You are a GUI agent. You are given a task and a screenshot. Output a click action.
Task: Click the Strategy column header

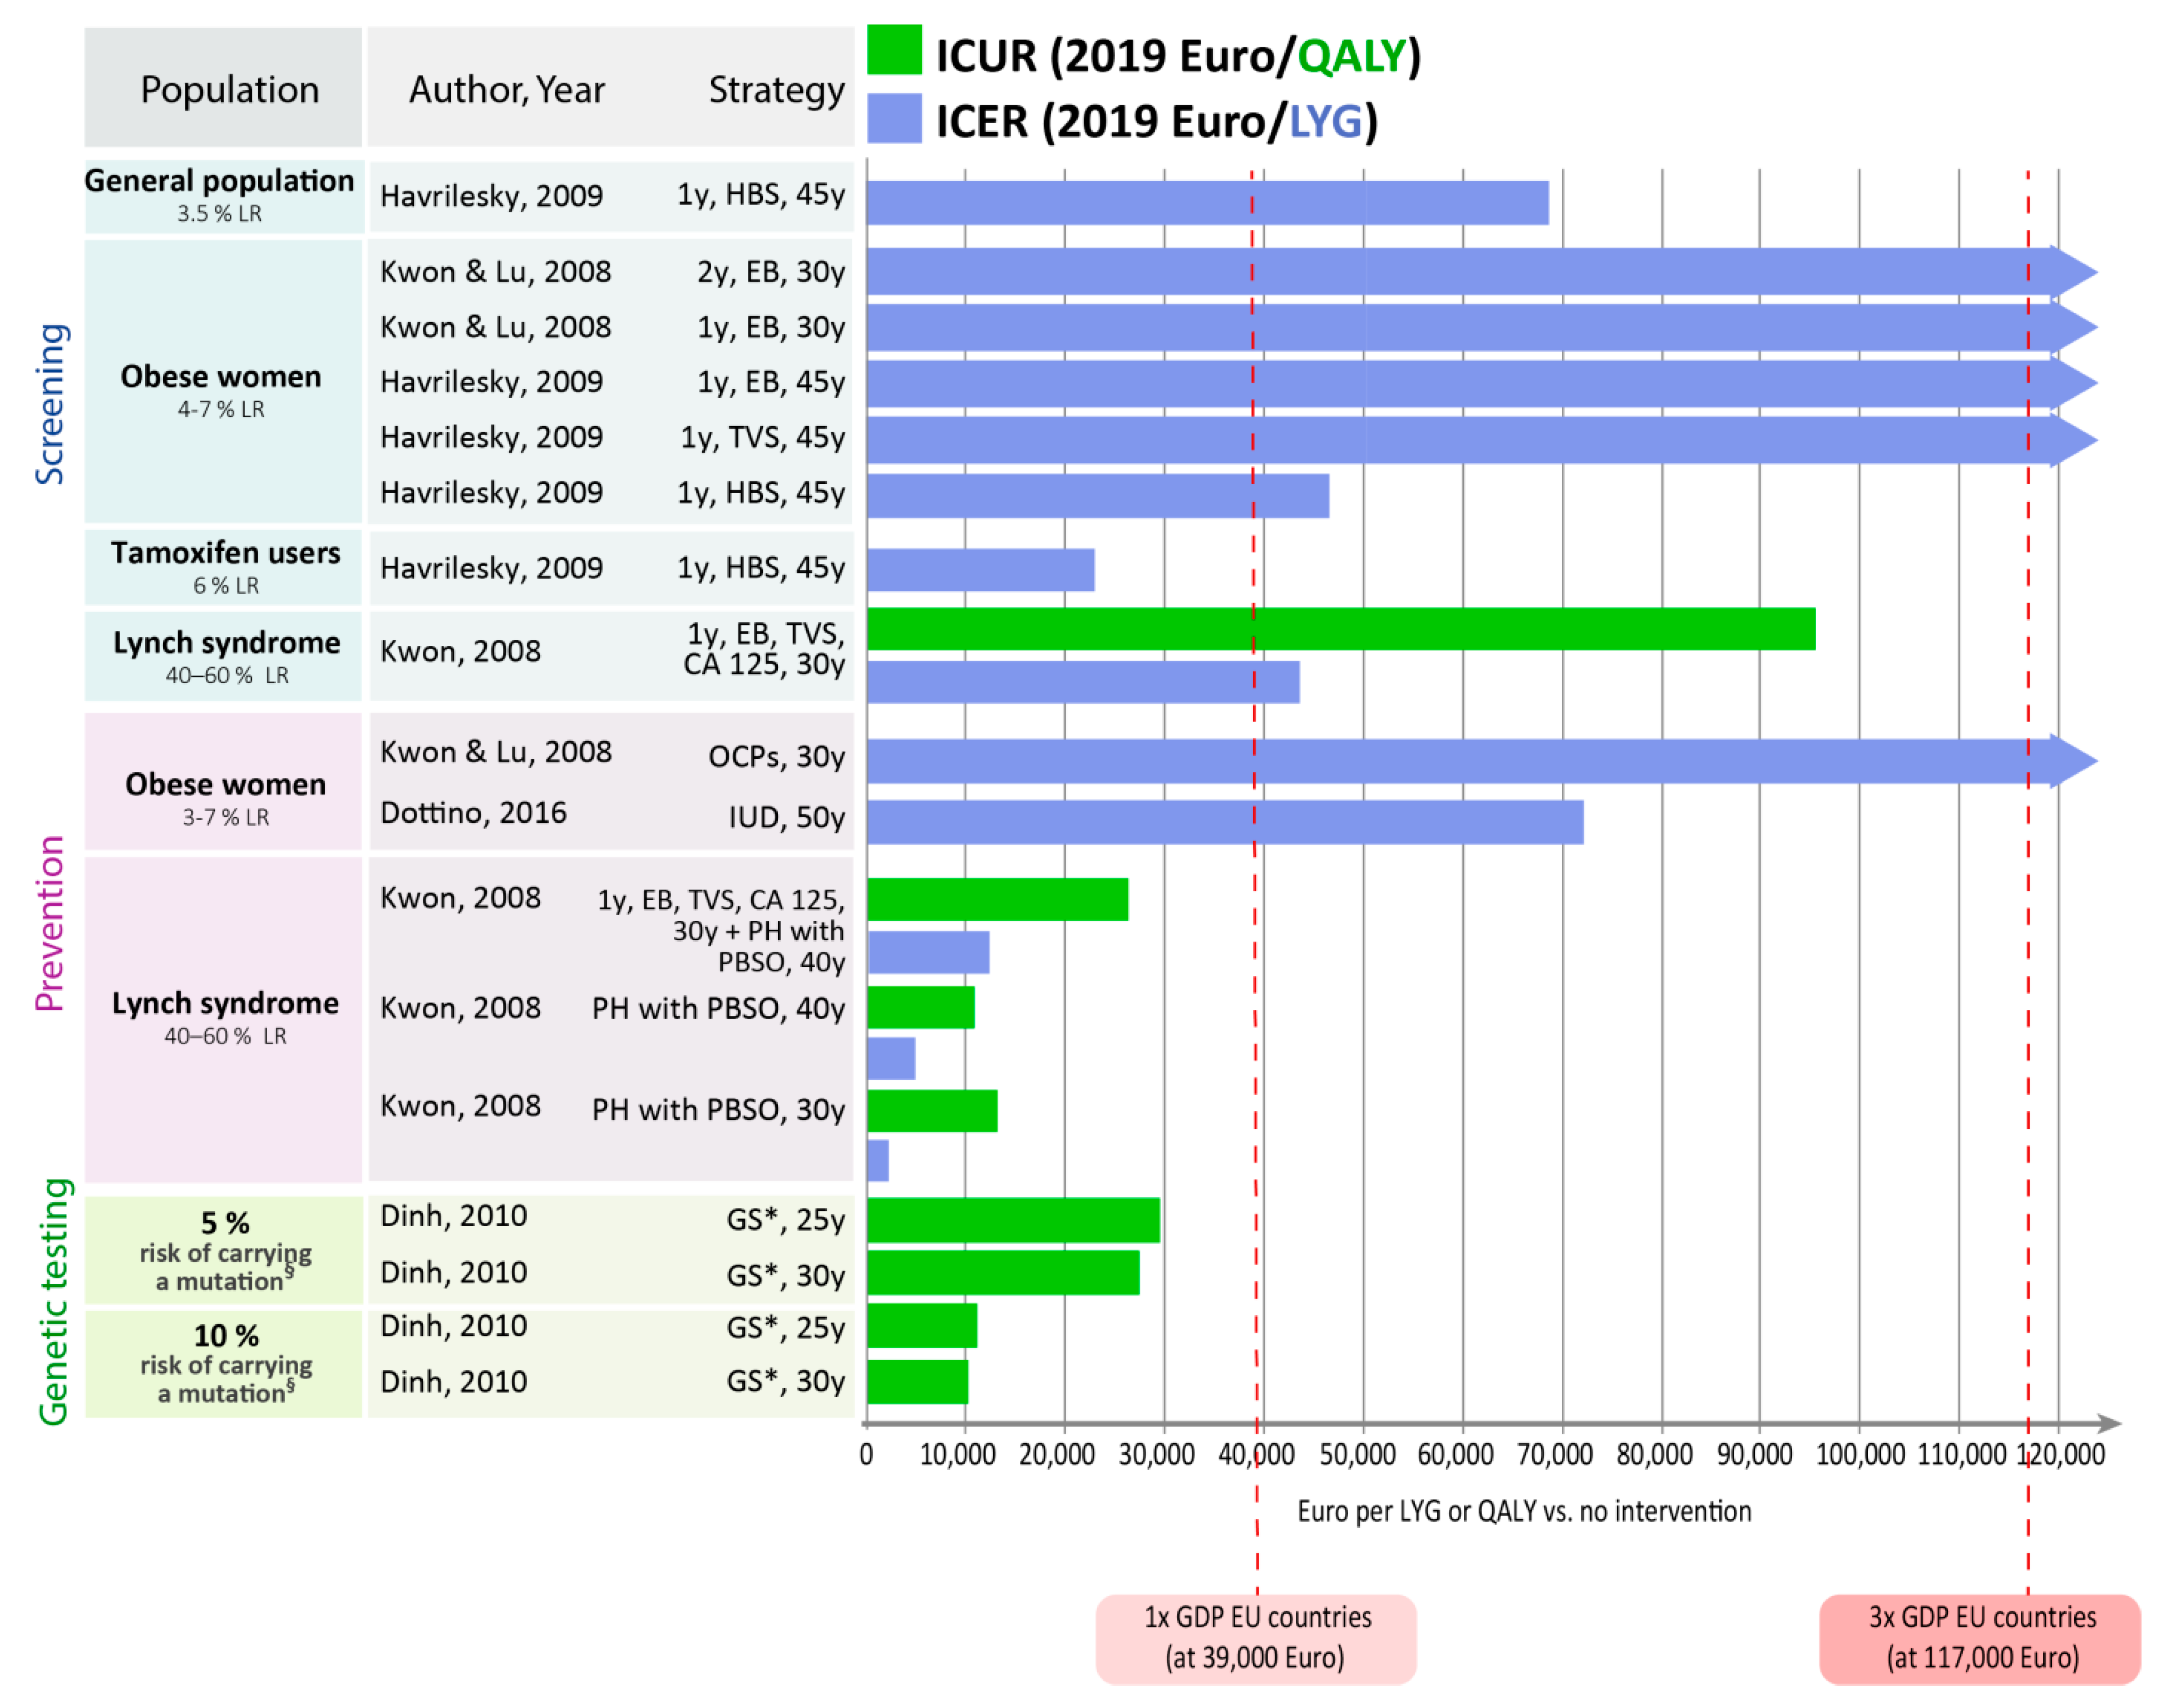[776, 89]
